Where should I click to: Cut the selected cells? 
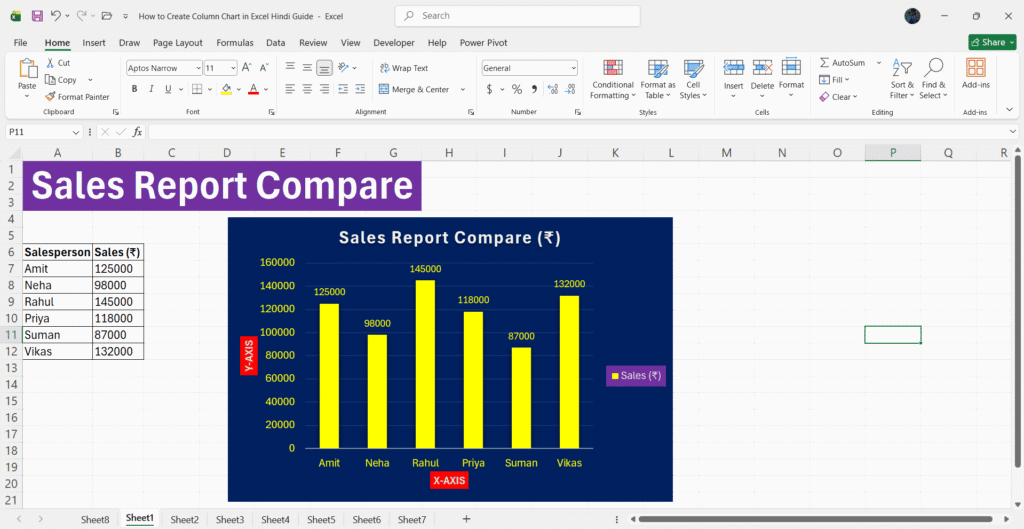(58, 63)
